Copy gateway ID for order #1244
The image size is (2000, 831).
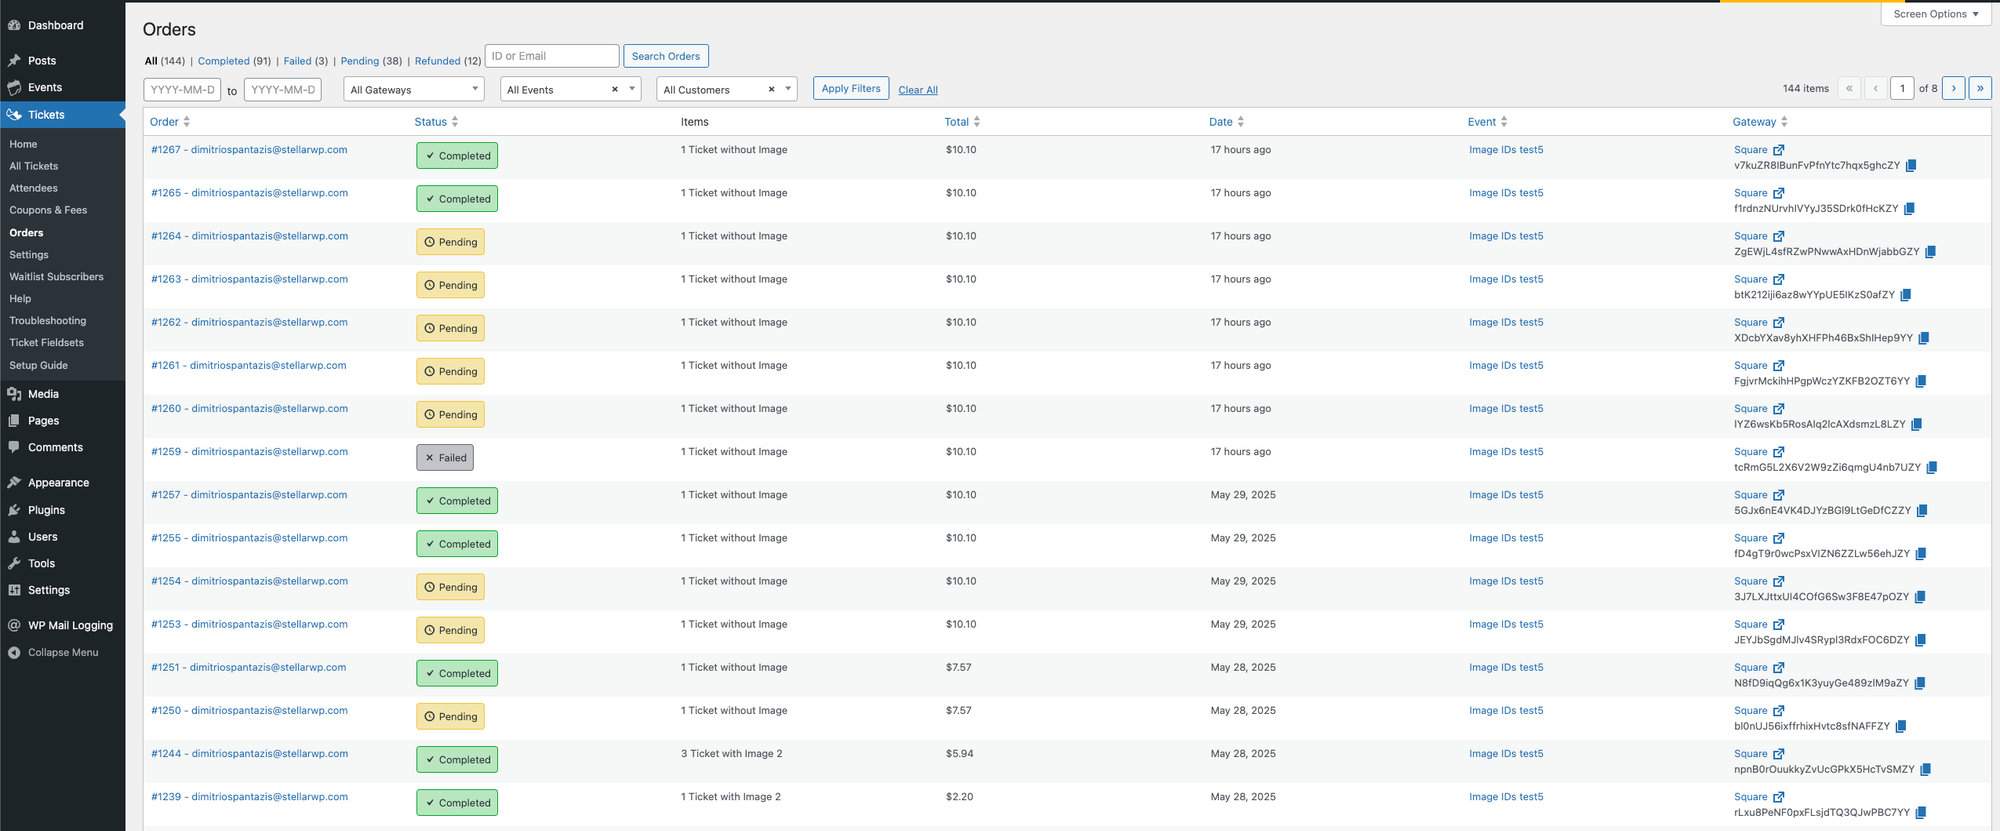1925,770
